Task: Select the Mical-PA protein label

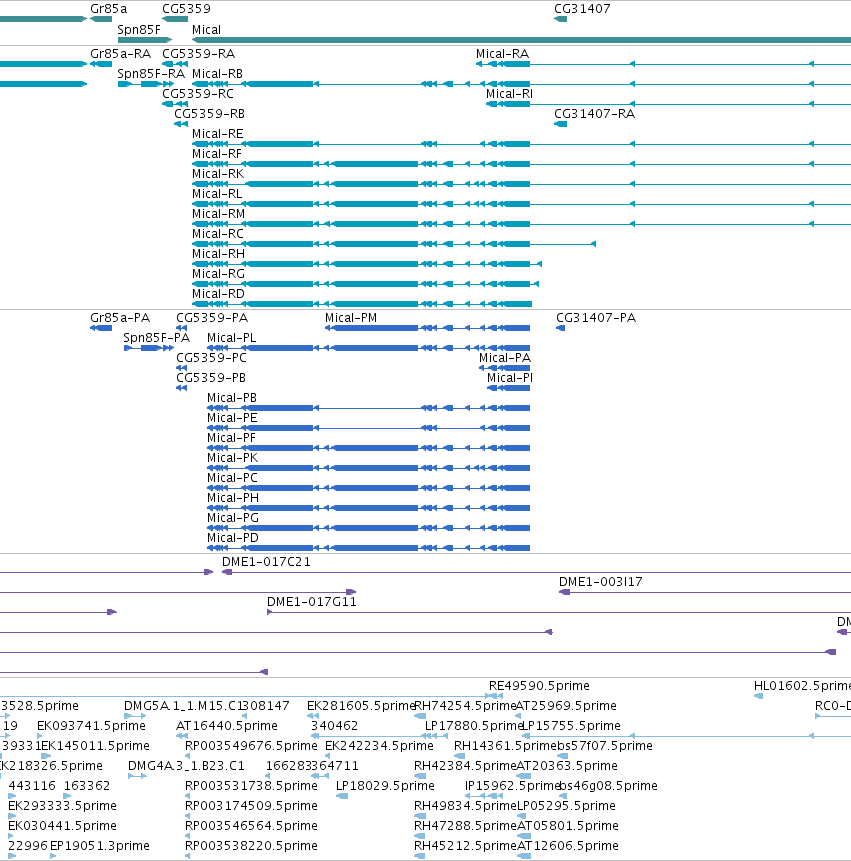Action: point(505,358)
